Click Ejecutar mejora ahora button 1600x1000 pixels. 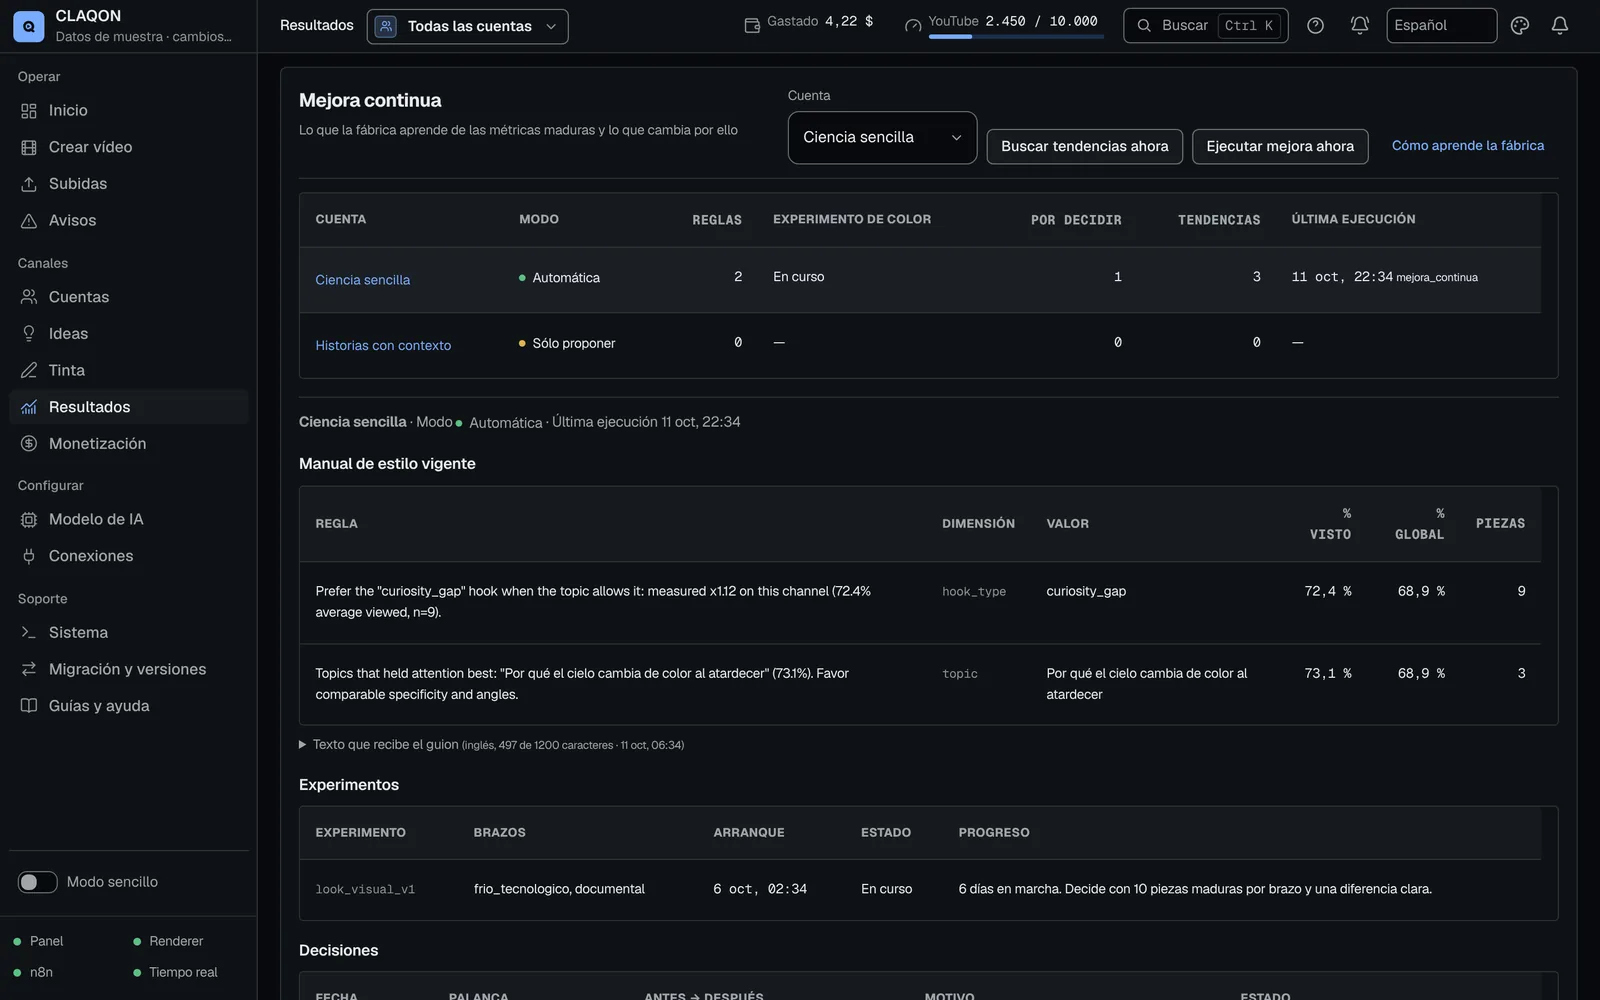pos(1280,146)
